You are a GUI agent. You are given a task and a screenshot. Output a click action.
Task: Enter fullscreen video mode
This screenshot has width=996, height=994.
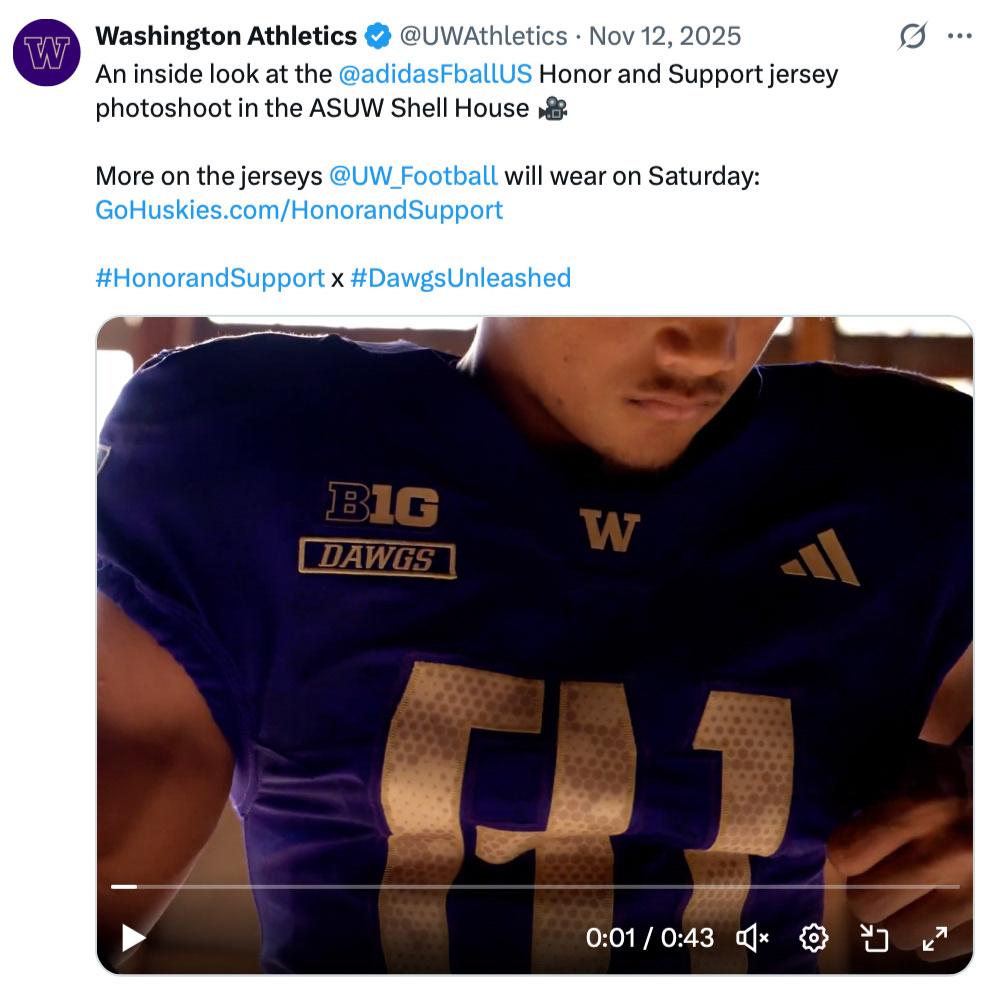934,937
